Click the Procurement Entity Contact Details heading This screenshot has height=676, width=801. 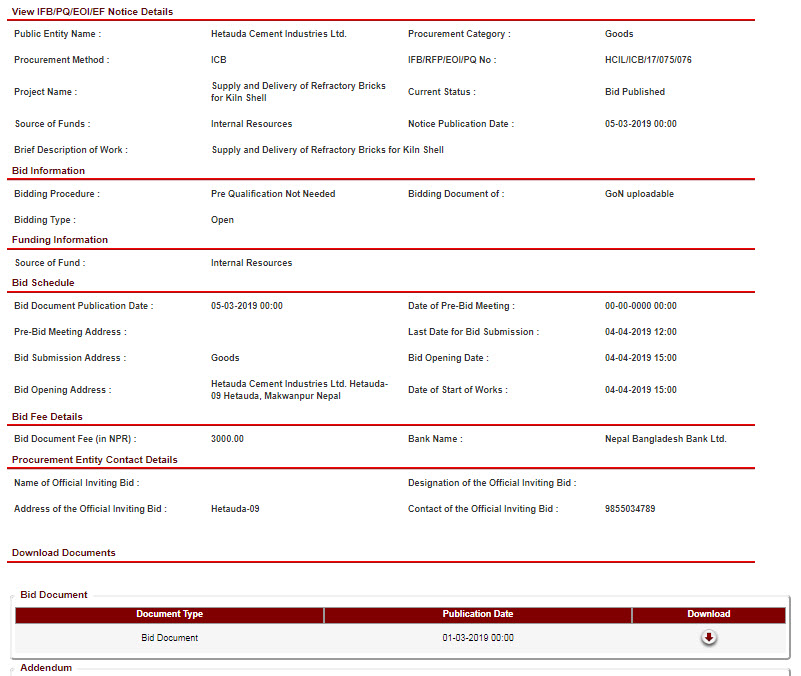click(x=95, y=460)
